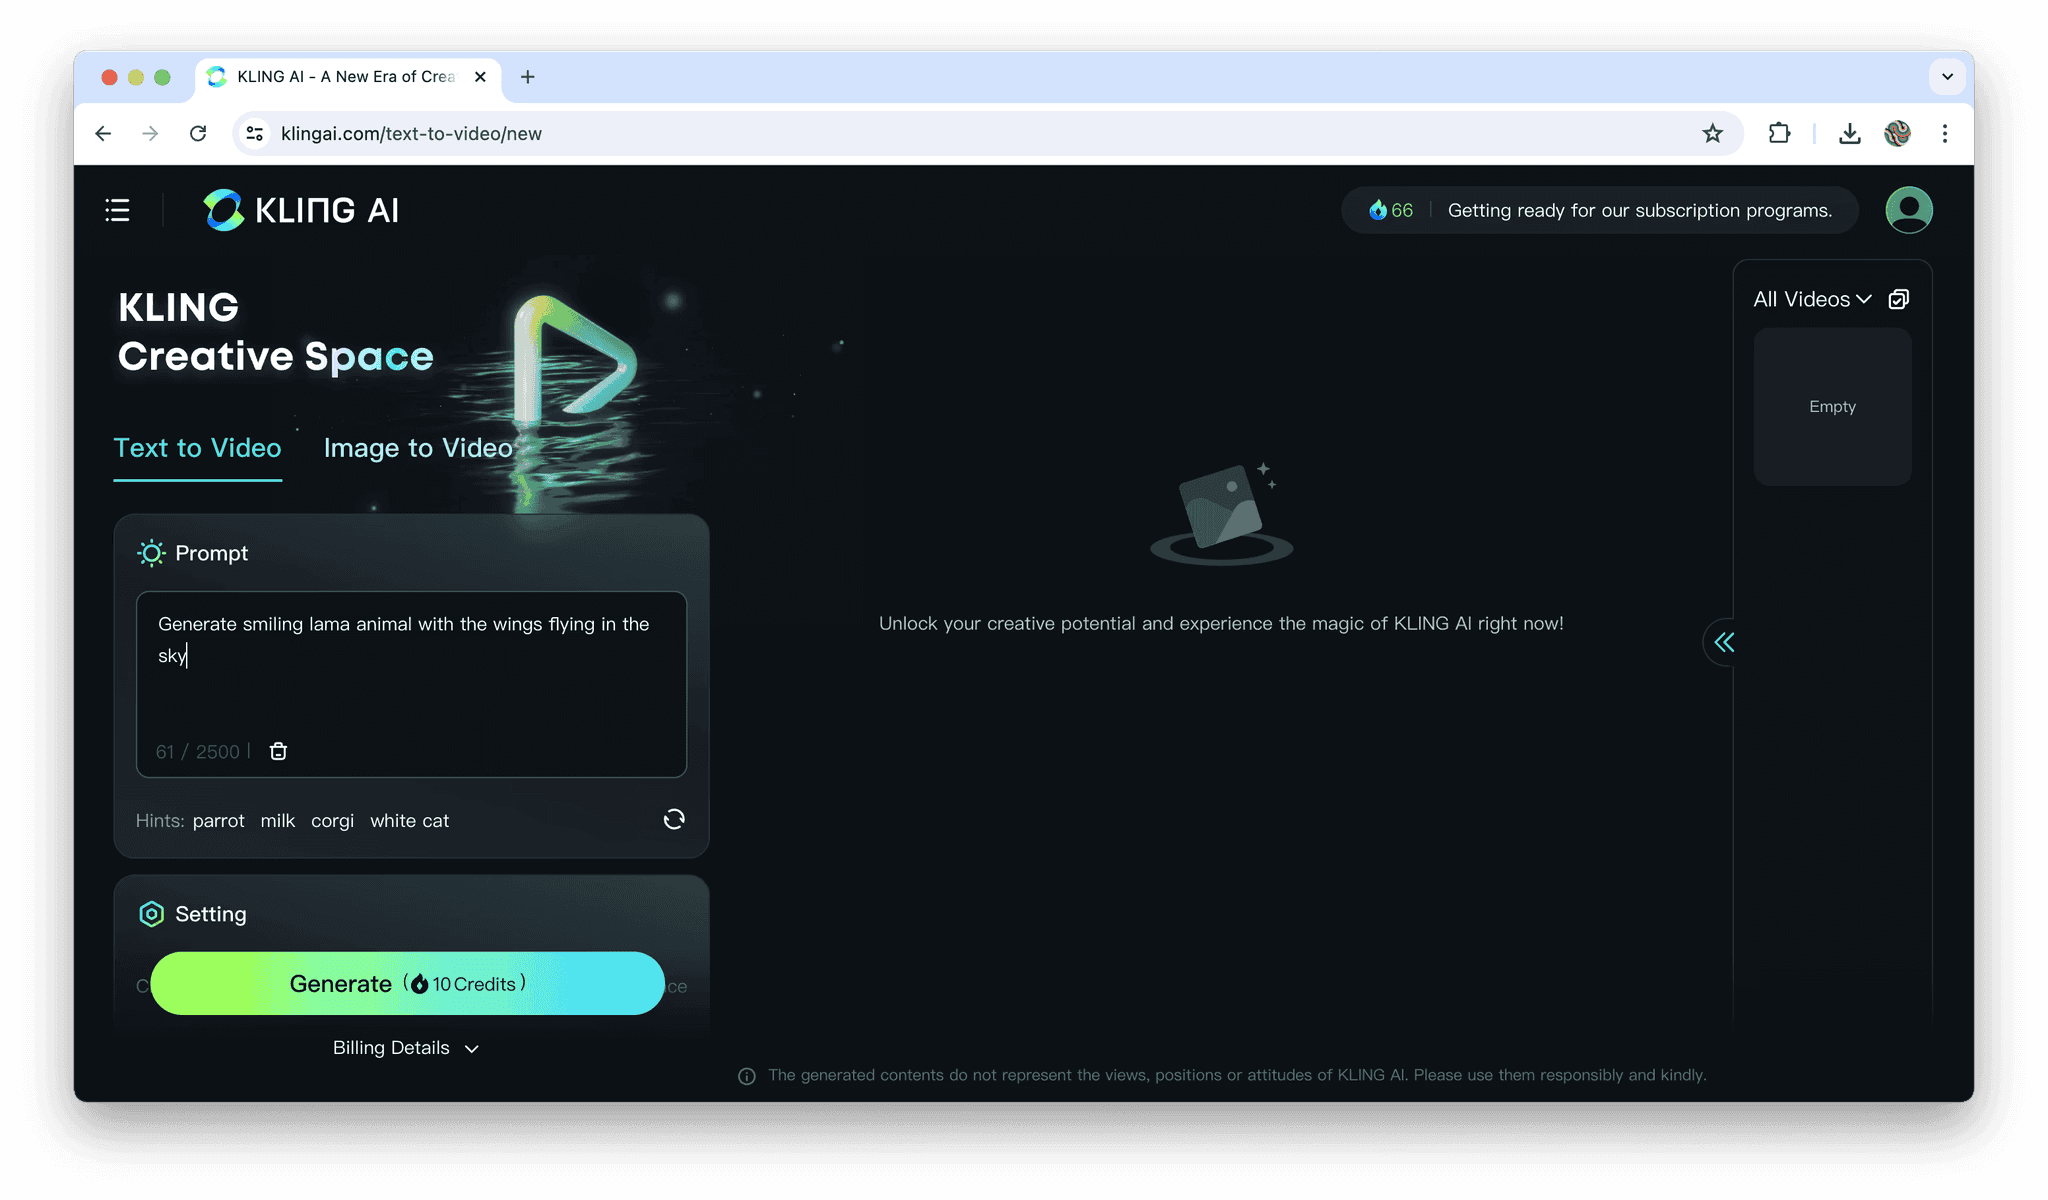
Task: Expand the Billing Details section
Action: pyautogui.click(x=404, y=1047)
